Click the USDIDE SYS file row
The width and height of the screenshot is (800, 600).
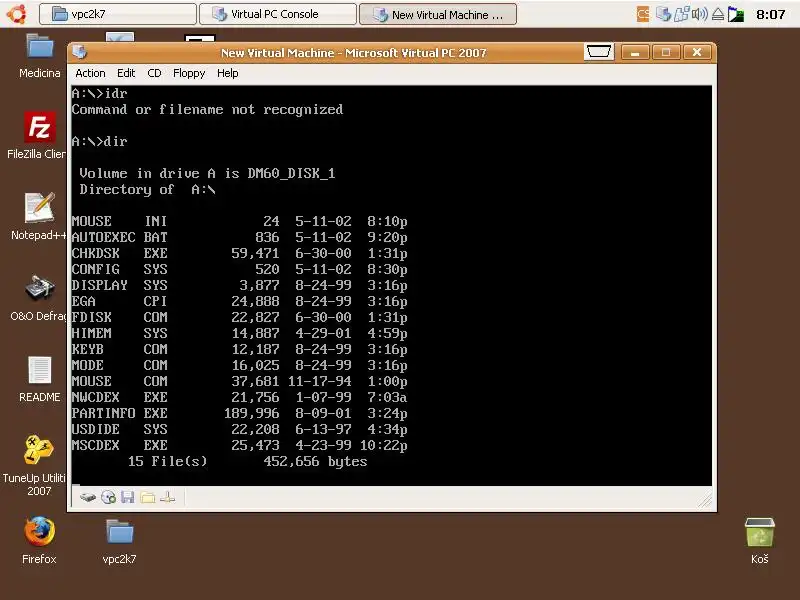[x=239, y=429]
